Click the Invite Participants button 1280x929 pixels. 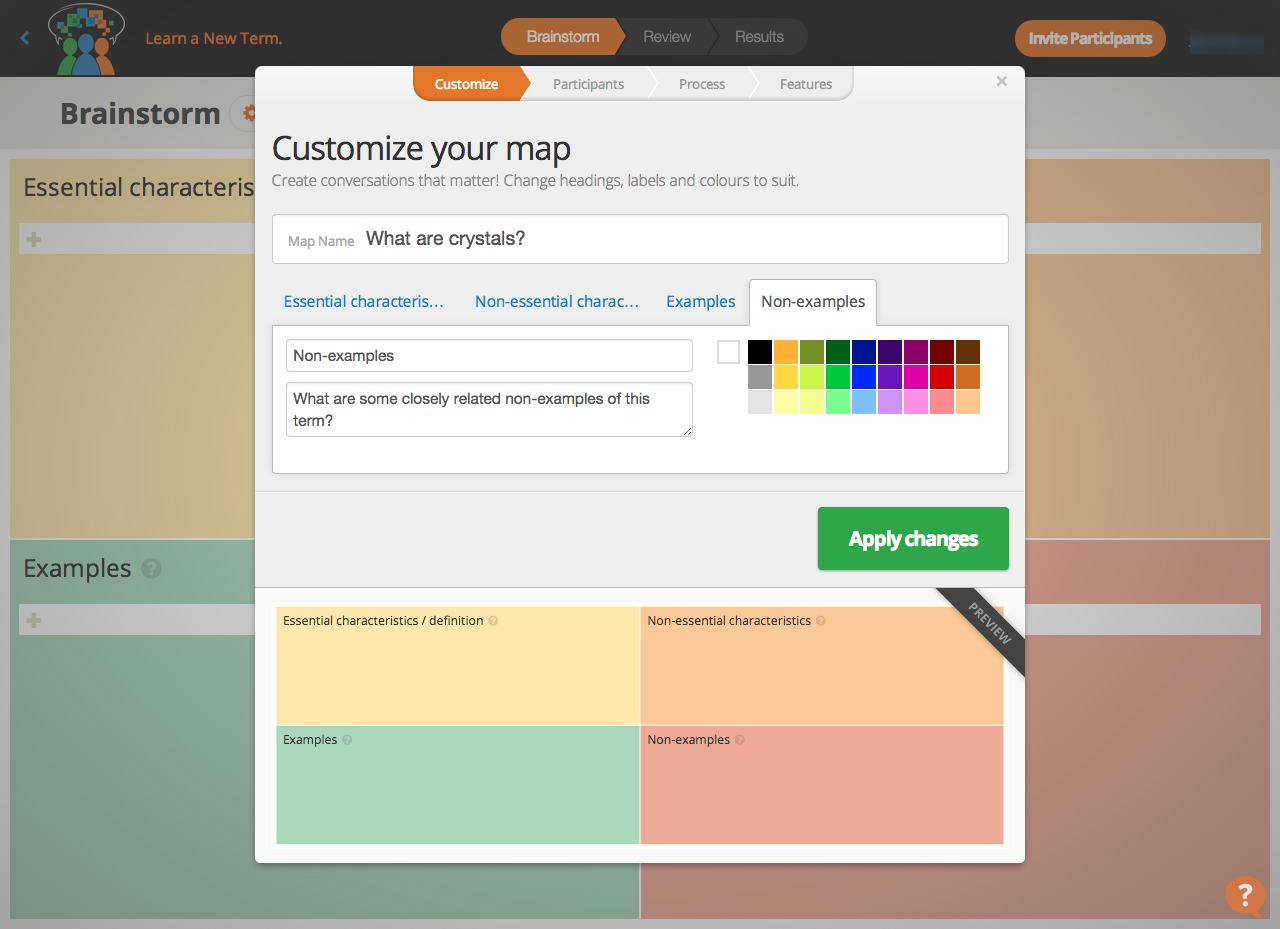1090,38
